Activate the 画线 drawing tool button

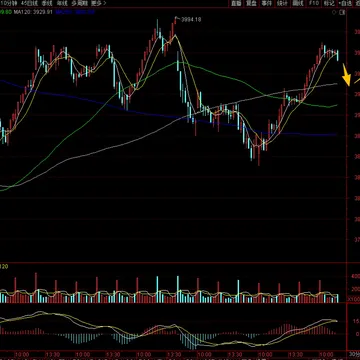(298, 3)
